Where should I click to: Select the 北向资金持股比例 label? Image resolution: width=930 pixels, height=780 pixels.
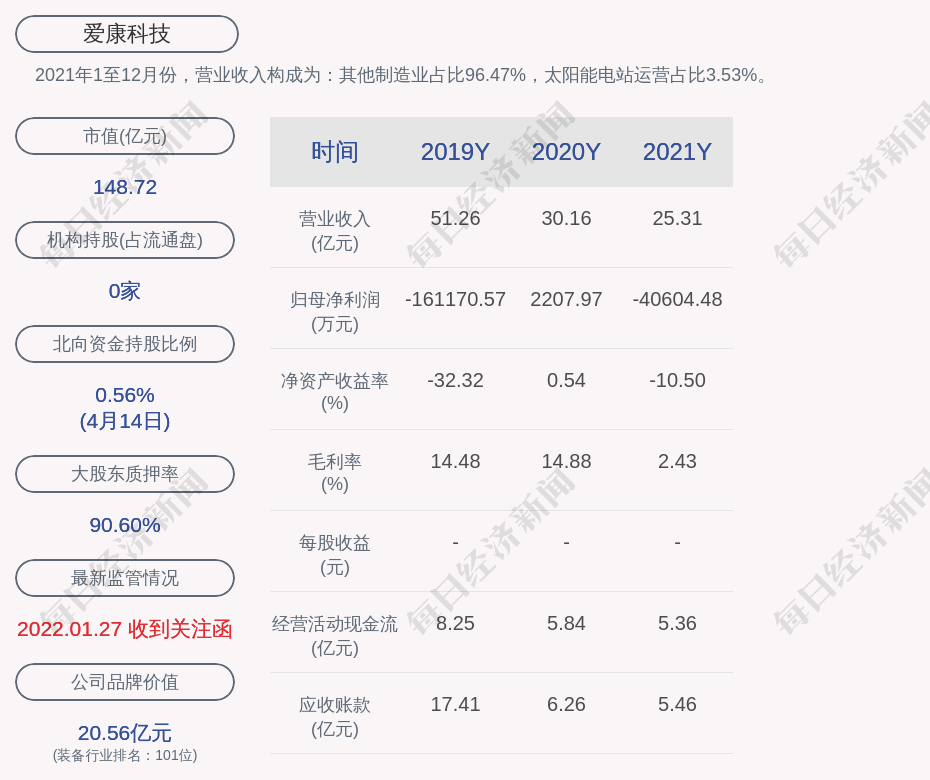125,343
